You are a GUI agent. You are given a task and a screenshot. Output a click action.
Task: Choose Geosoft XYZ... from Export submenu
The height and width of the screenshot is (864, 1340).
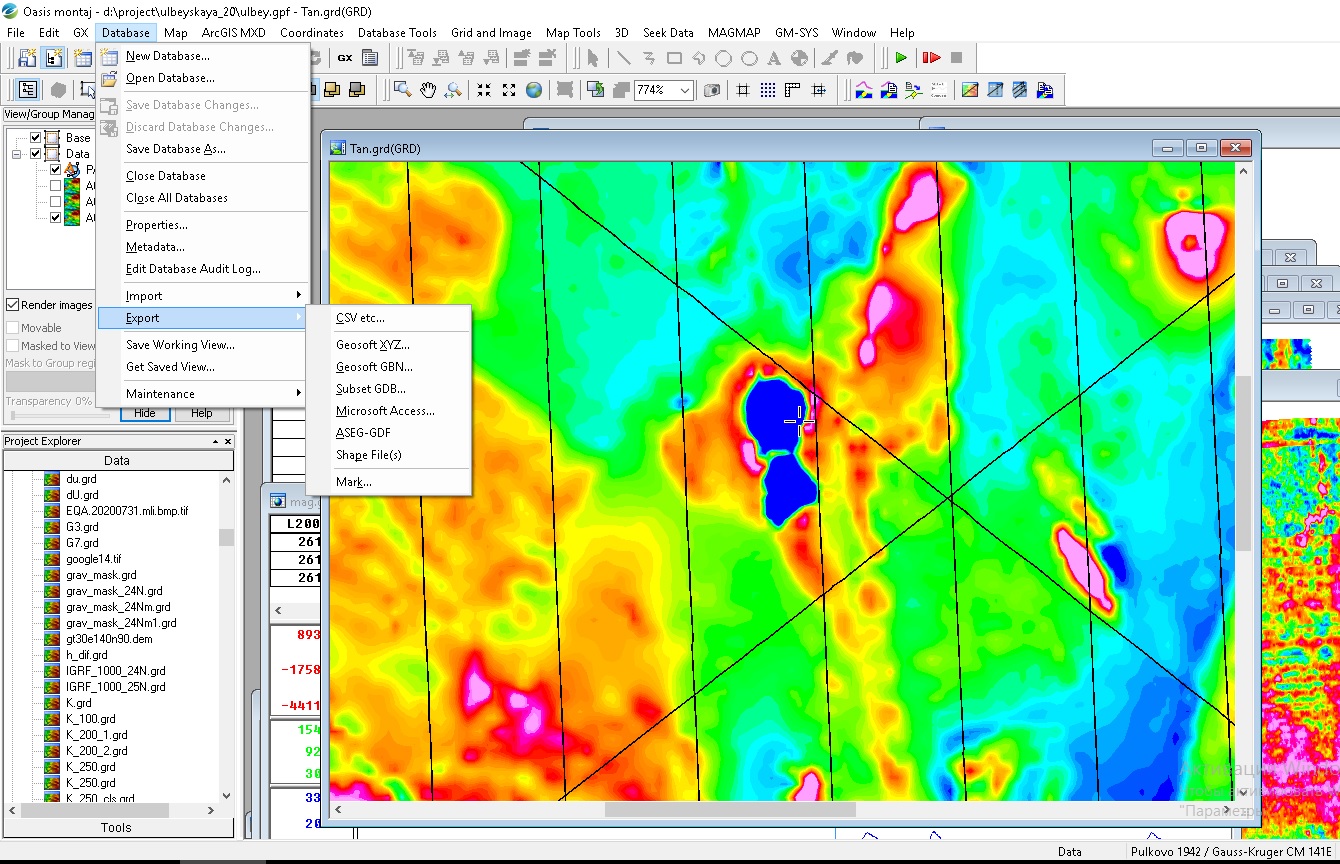coord(373,345)
